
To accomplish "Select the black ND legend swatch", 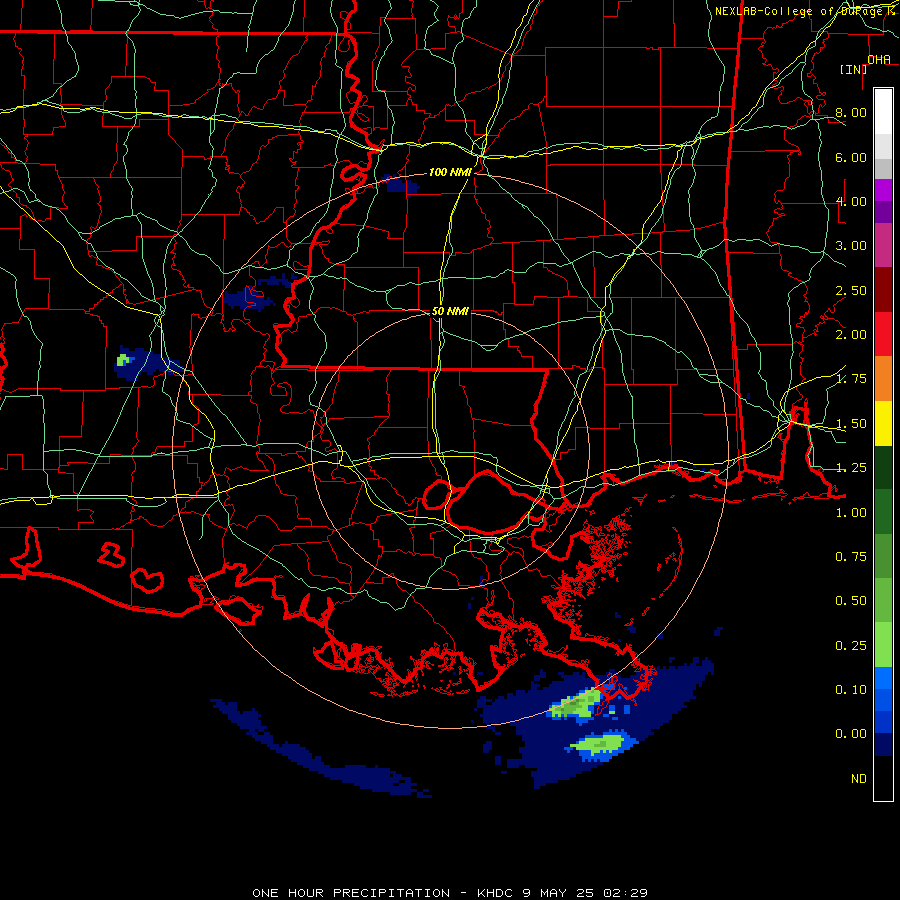I will (883, 778).
